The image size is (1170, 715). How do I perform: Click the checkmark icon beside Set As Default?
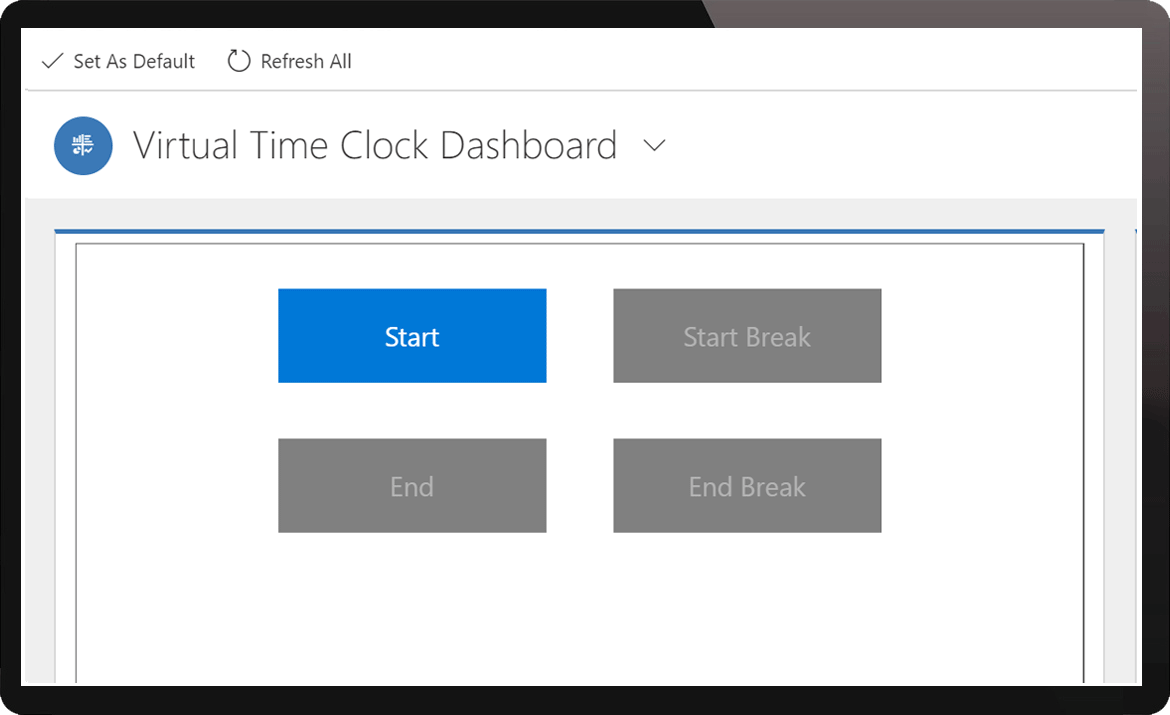click(52, 61)
